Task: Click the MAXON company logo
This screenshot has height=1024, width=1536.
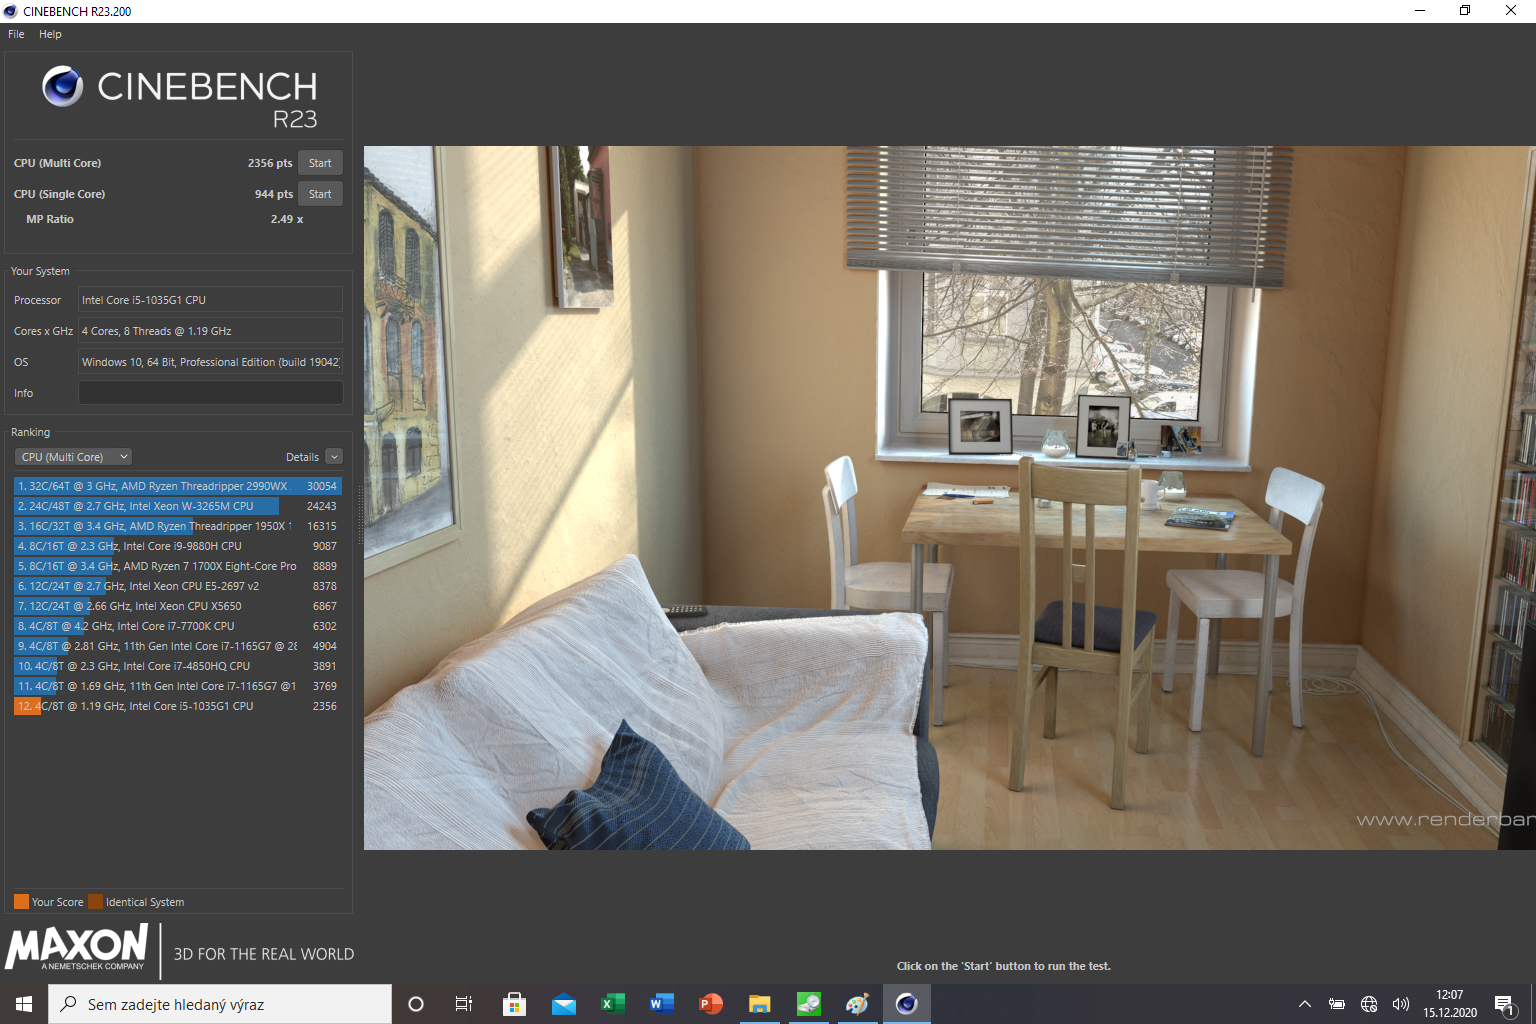Action: [x=78, y=948]
